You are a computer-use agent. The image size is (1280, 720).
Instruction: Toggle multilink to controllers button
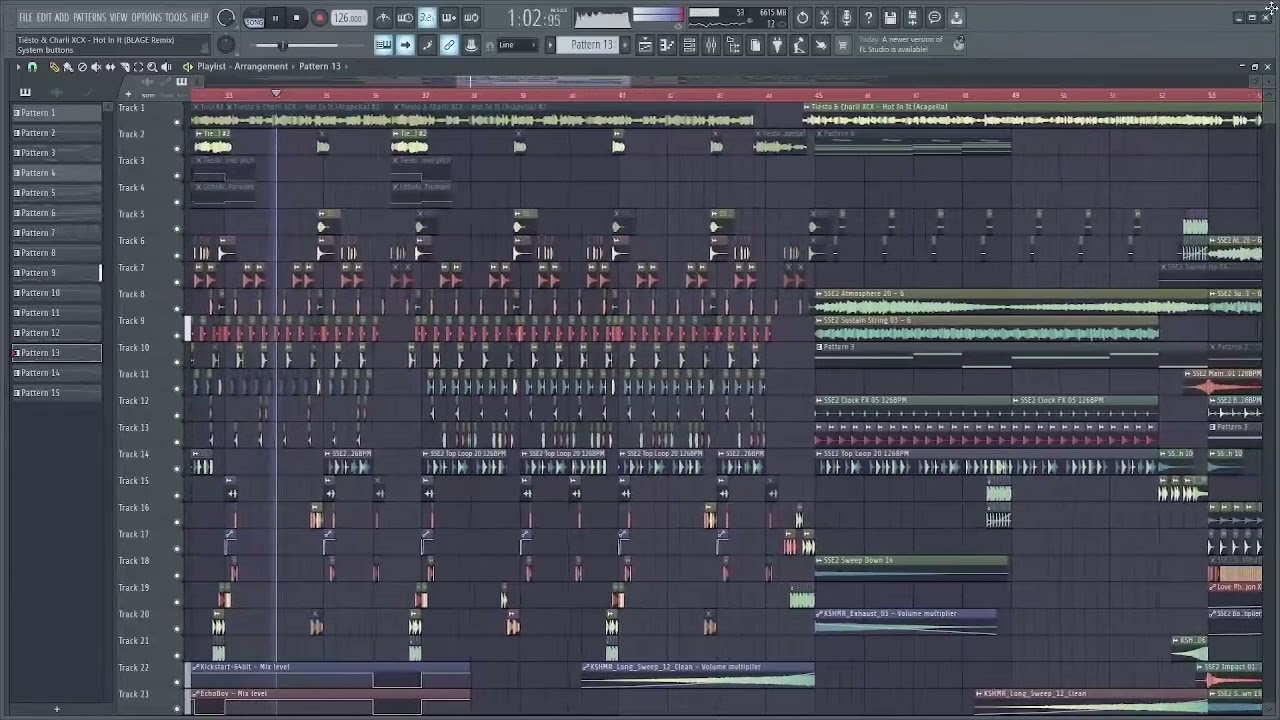[449, 45]
